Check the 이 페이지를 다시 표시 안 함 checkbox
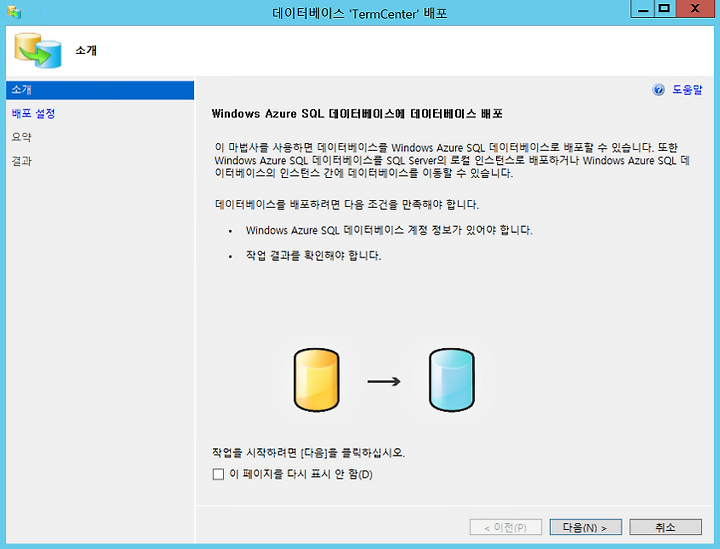This screenshot has height=549, width=720. tap(218, 474)
